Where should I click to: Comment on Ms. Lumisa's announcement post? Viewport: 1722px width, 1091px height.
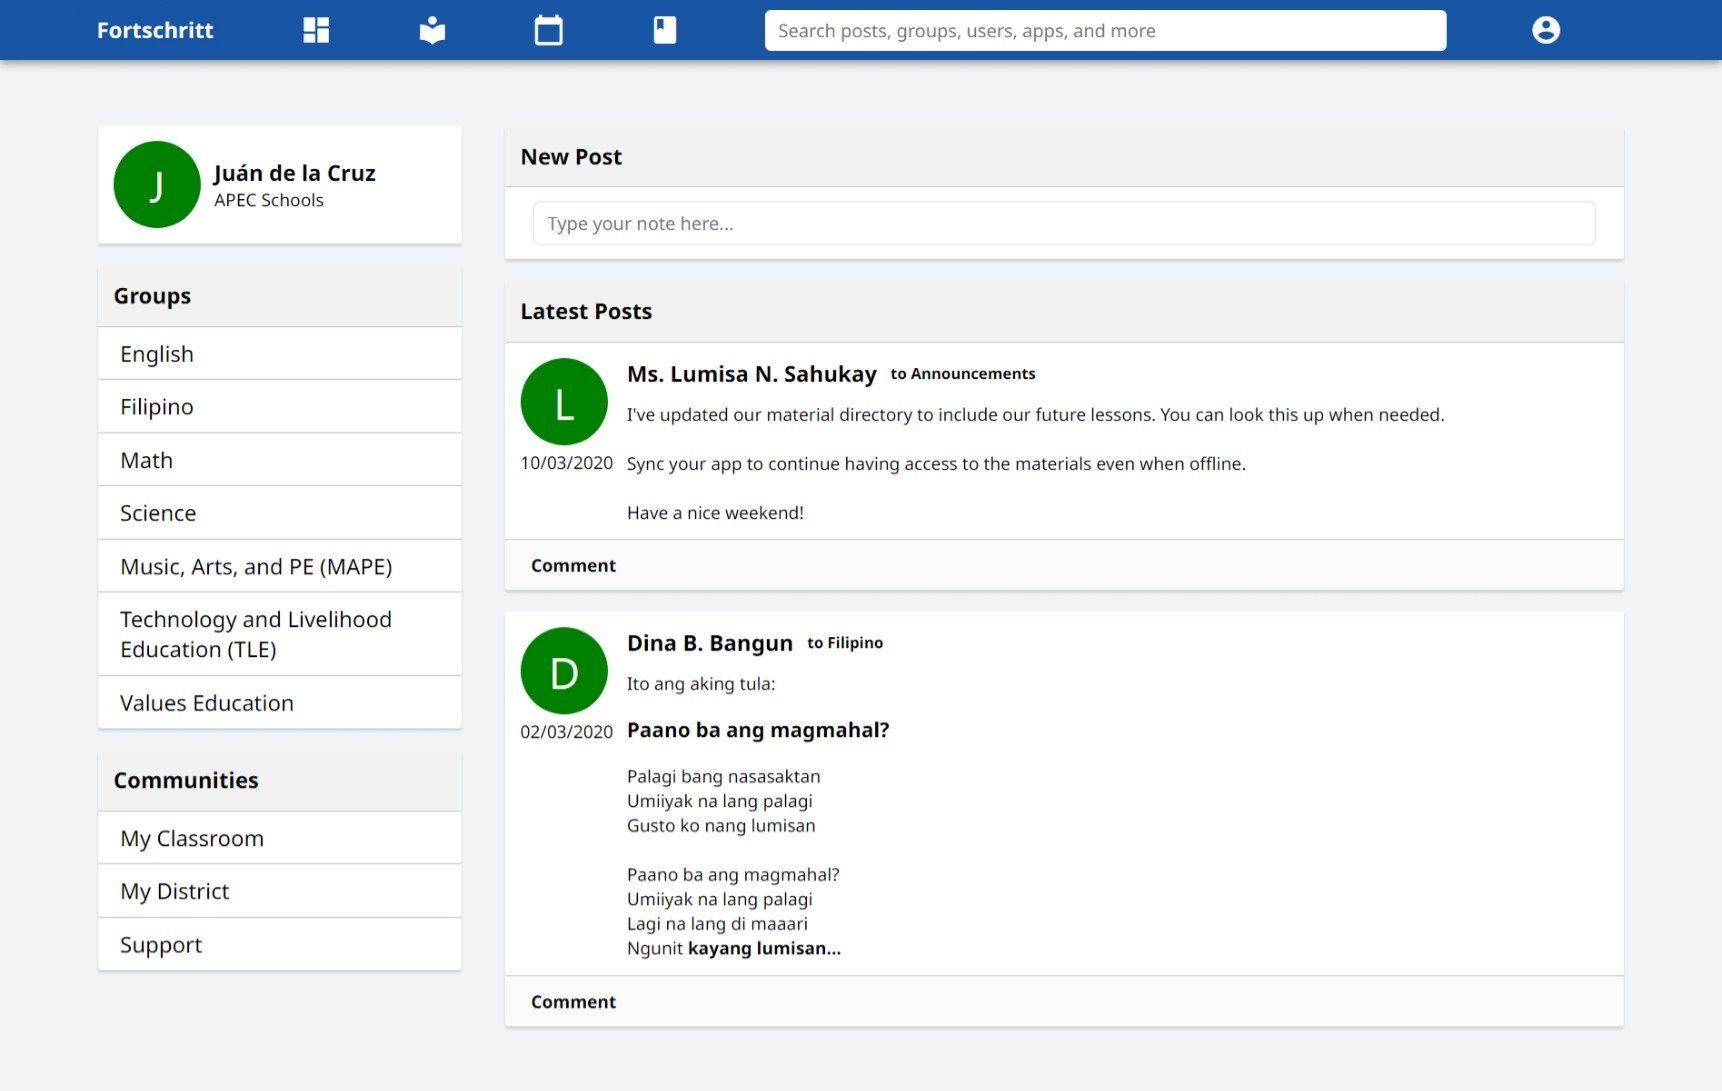click(x=573, y=566)
